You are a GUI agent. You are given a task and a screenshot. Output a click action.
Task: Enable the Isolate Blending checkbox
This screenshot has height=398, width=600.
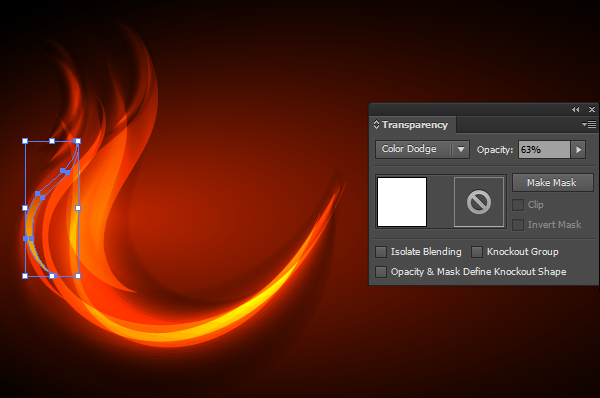pyautogui.click(x=381, y=252)
